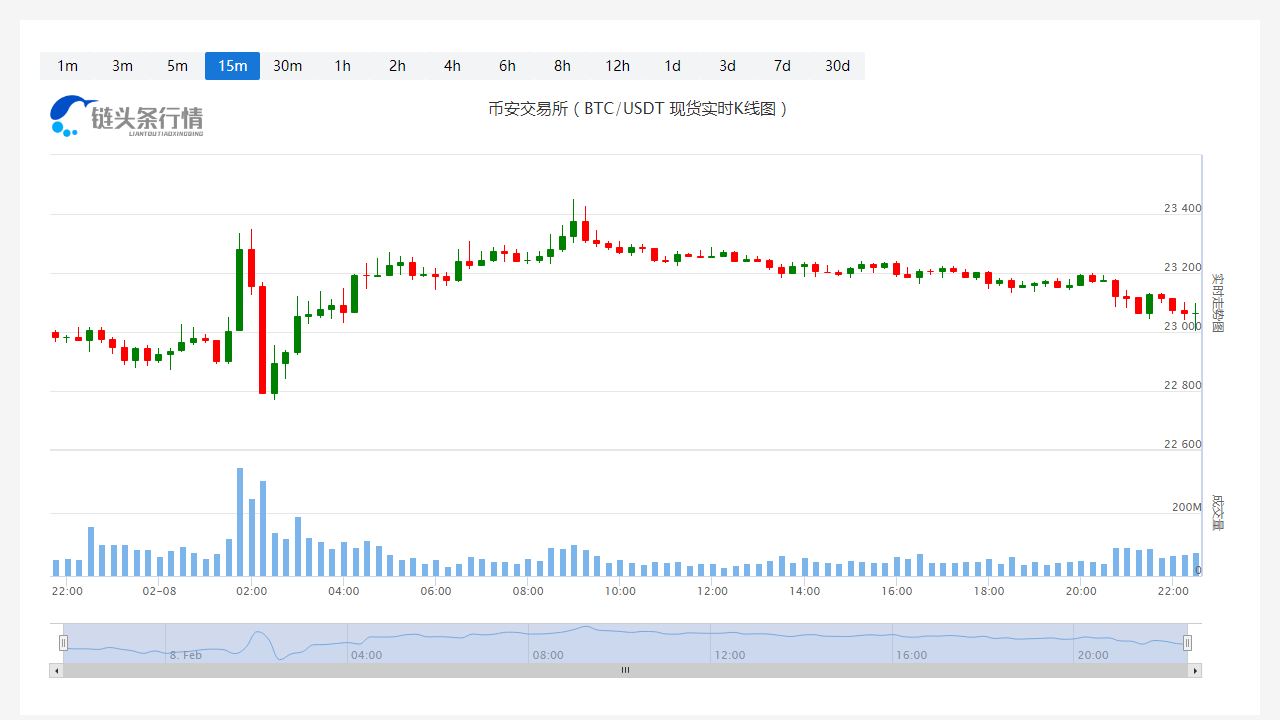This screenshot has width=1280, height=720.
Task: Open the 1h timeframe view
Action: coord(342,66)
